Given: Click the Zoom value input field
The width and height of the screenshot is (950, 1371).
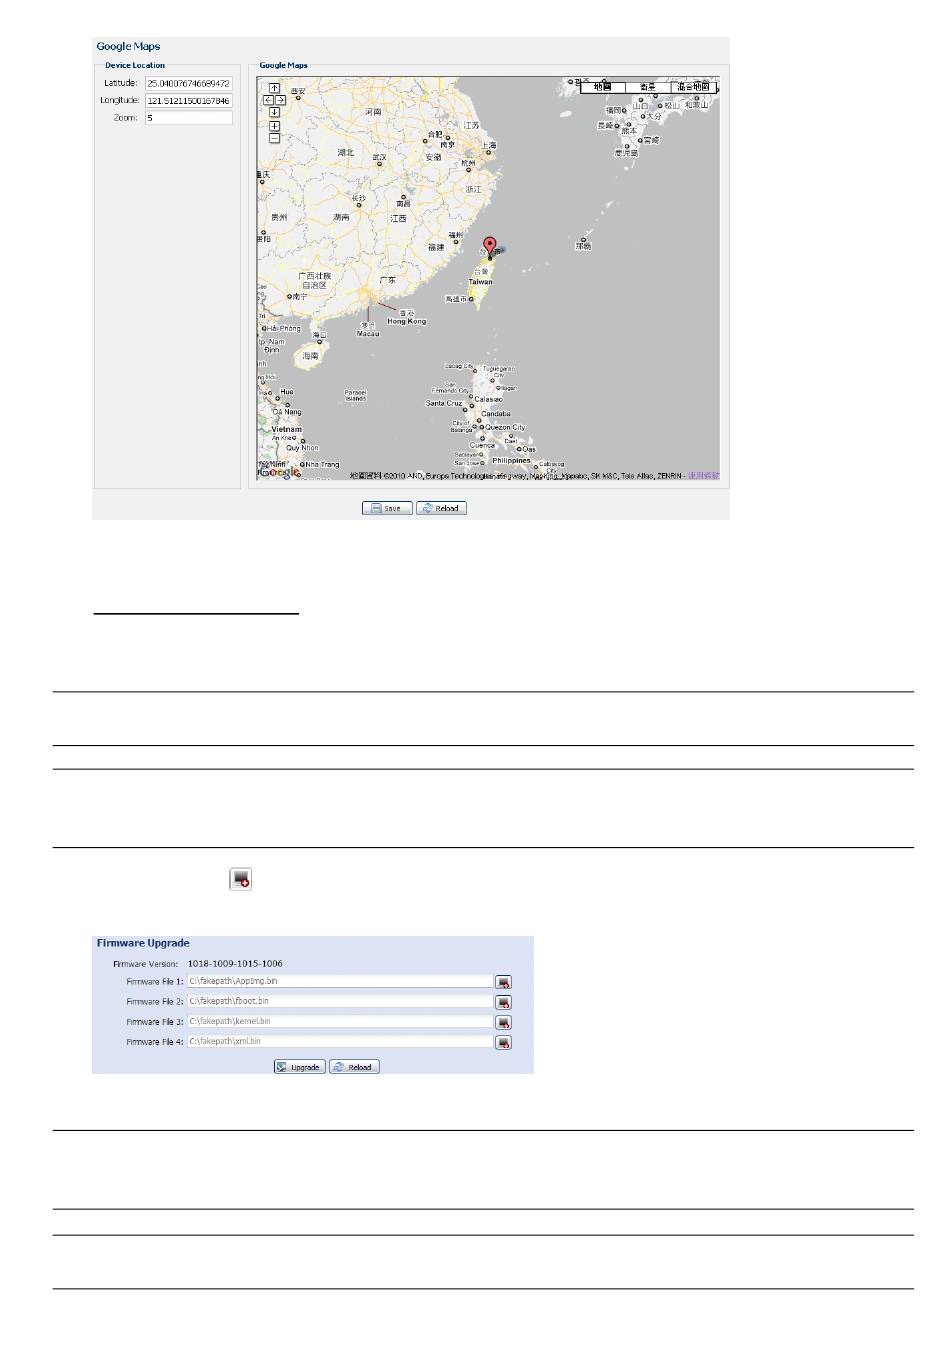Looking at the screenshot, I should (x=189, y=118).
